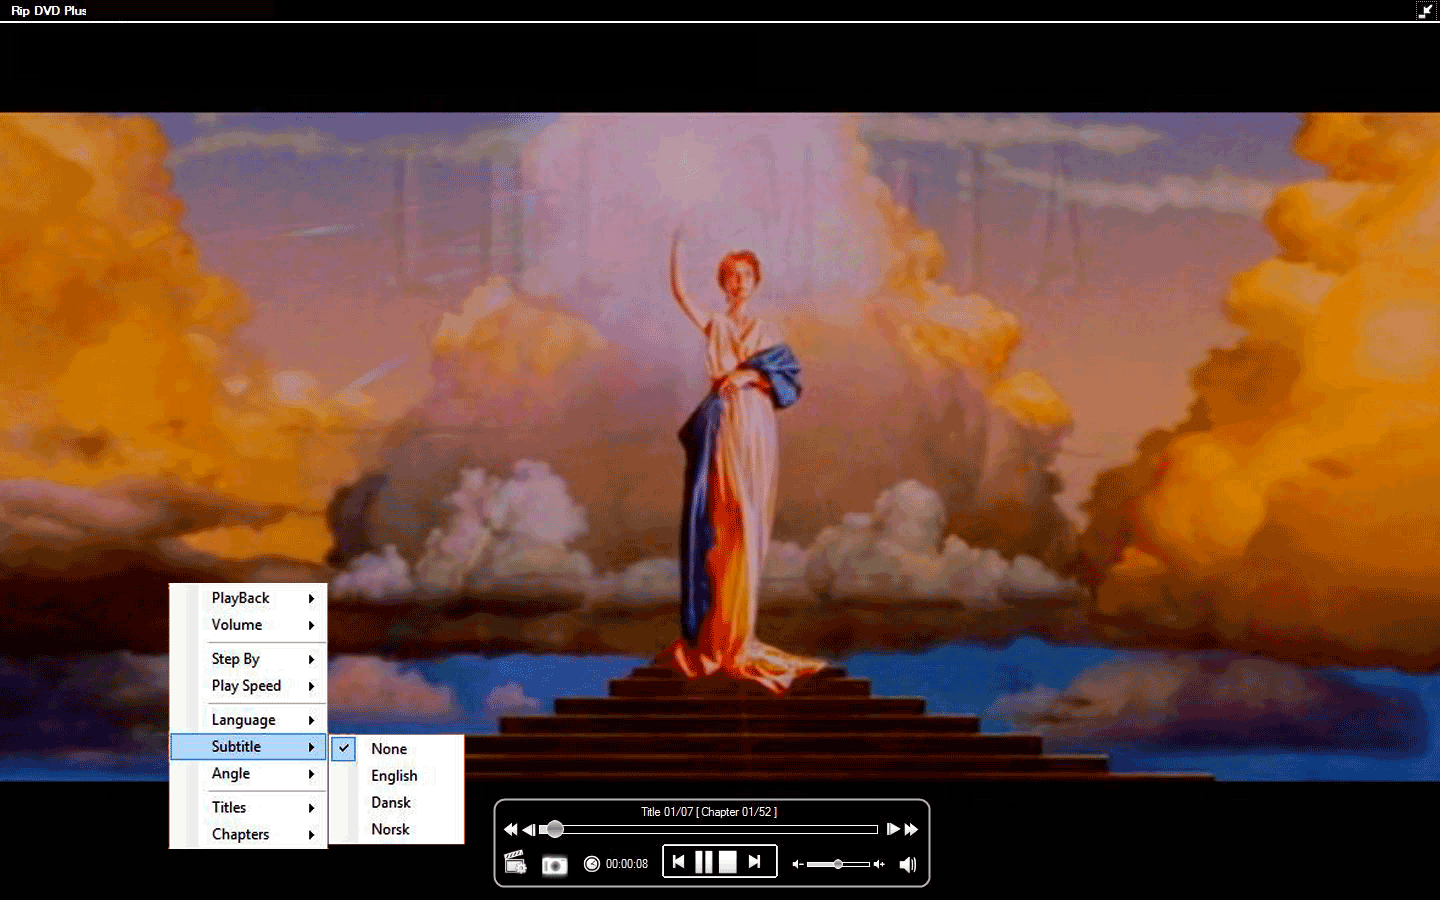Exit full screen via the top-right corner icon
Viewport: 1440px width, 900px height.
(1426, 11)
